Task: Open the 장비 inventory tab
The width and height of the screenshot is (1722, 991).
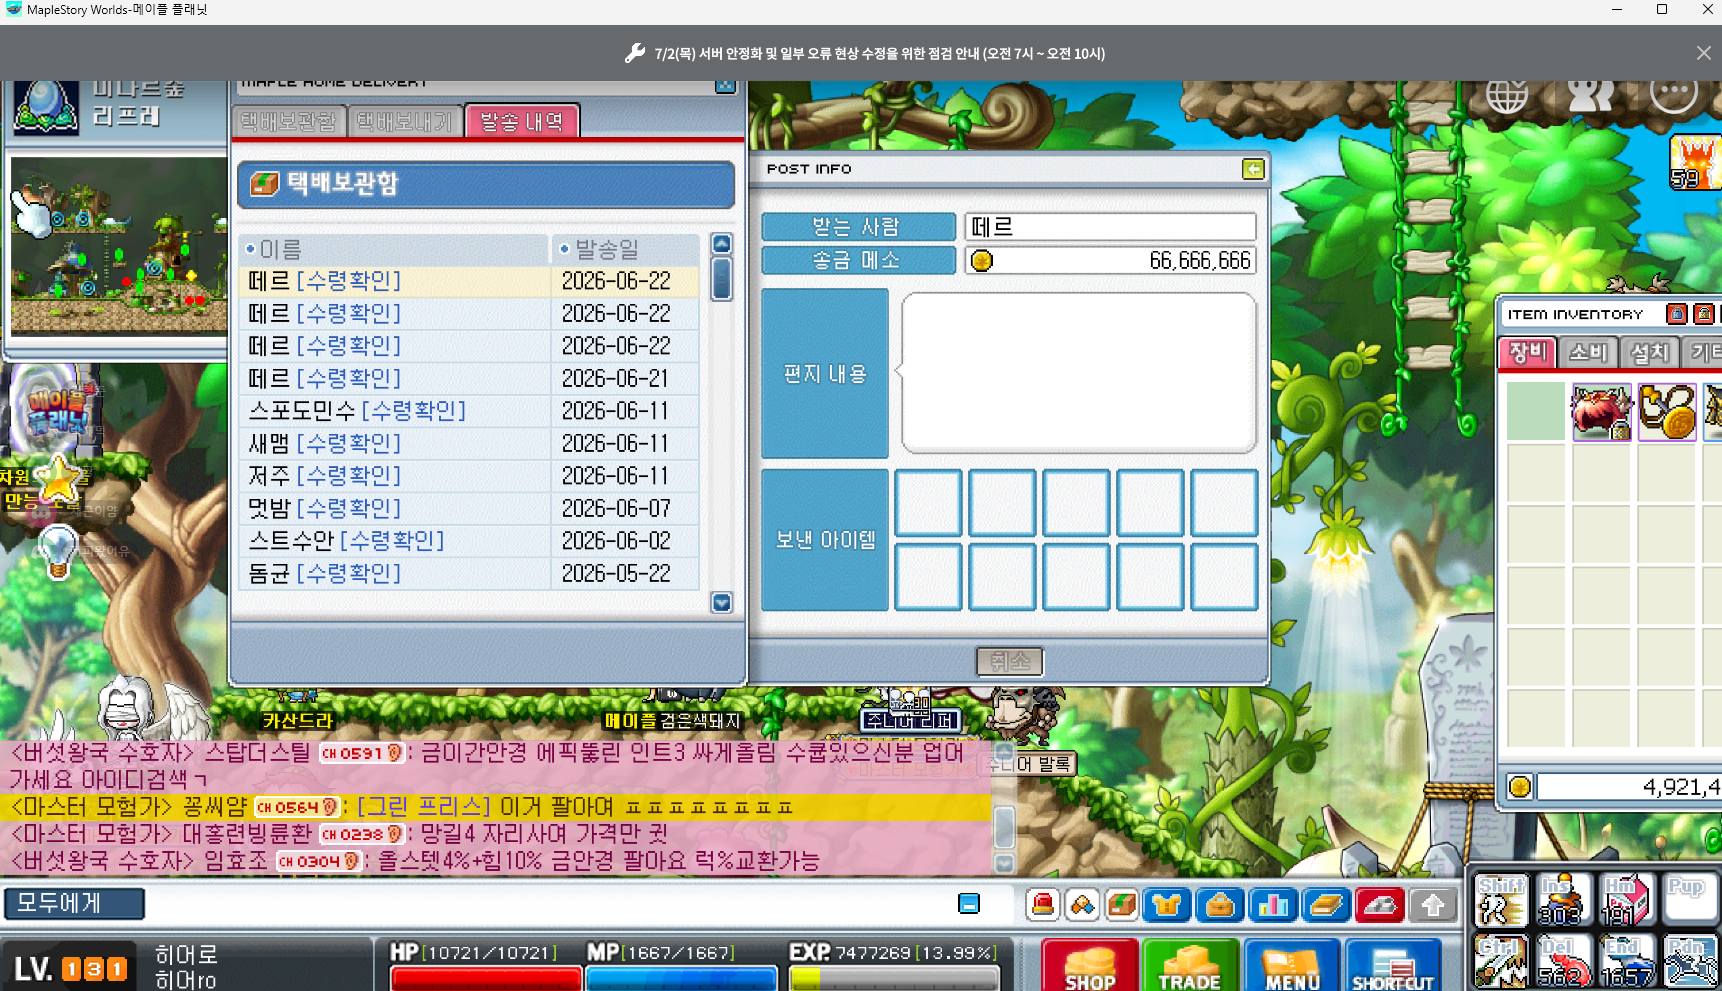Action: 1527,353
